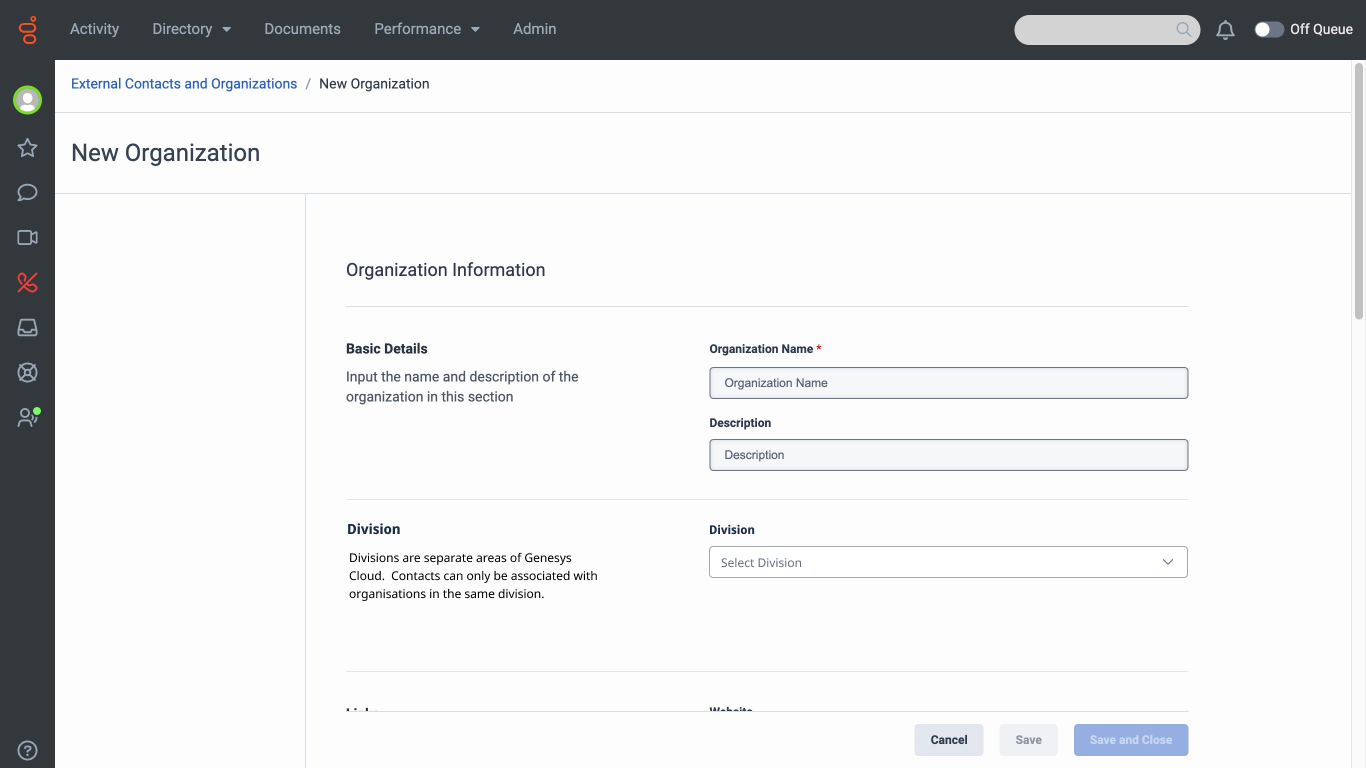
Task: Click the Genesys logo icon
Action: click(27, 30)
